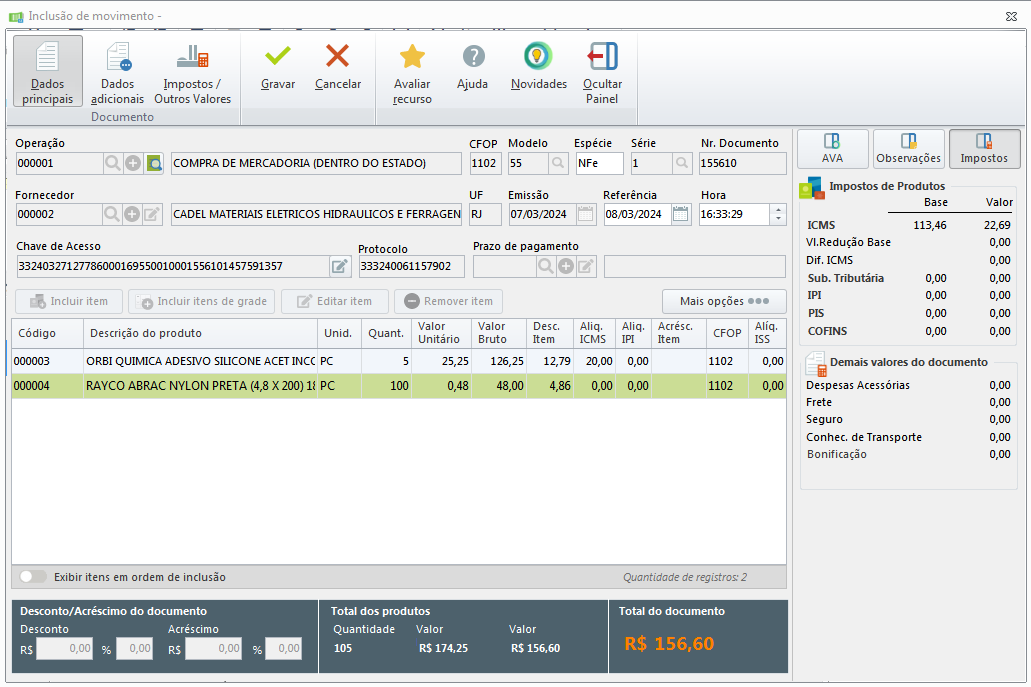Click Incluir itens de grade button
The image size is (1031, 687).
coord(201,301)
